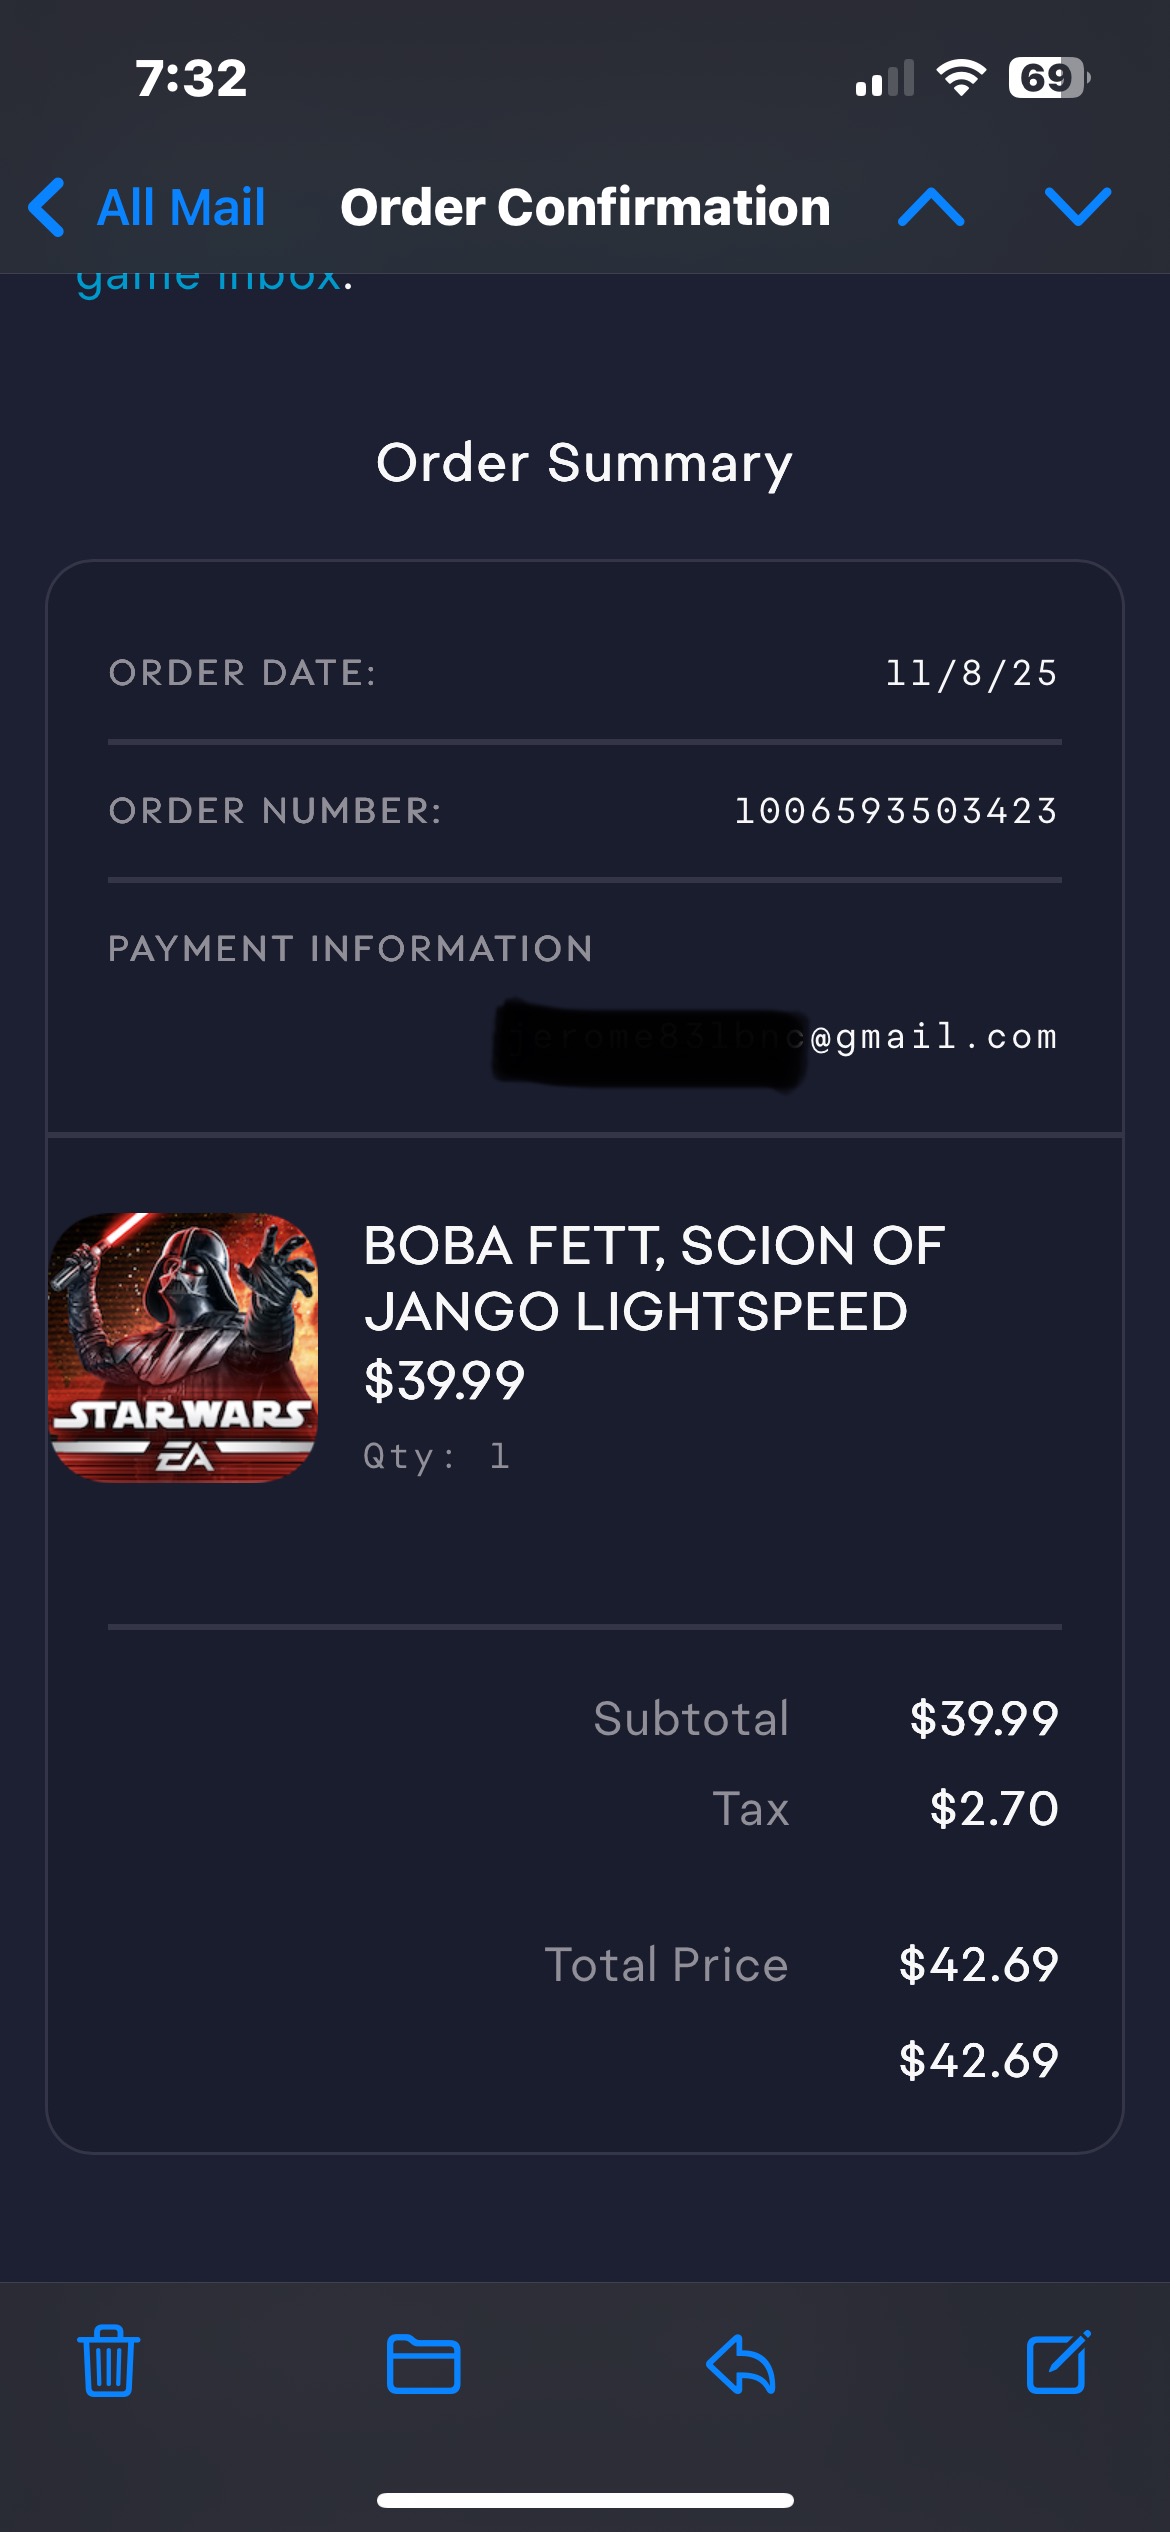Tap the 7:32 clock in status bar
Screen dimensions: 1170x2532
pyautogui.click(x=191, y=78)
